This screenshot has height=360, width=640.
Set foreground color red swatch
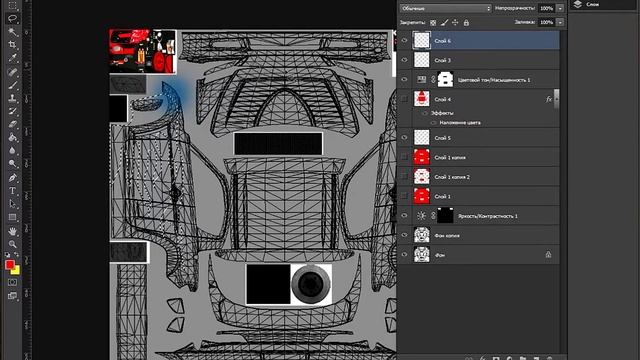(9, 265)
